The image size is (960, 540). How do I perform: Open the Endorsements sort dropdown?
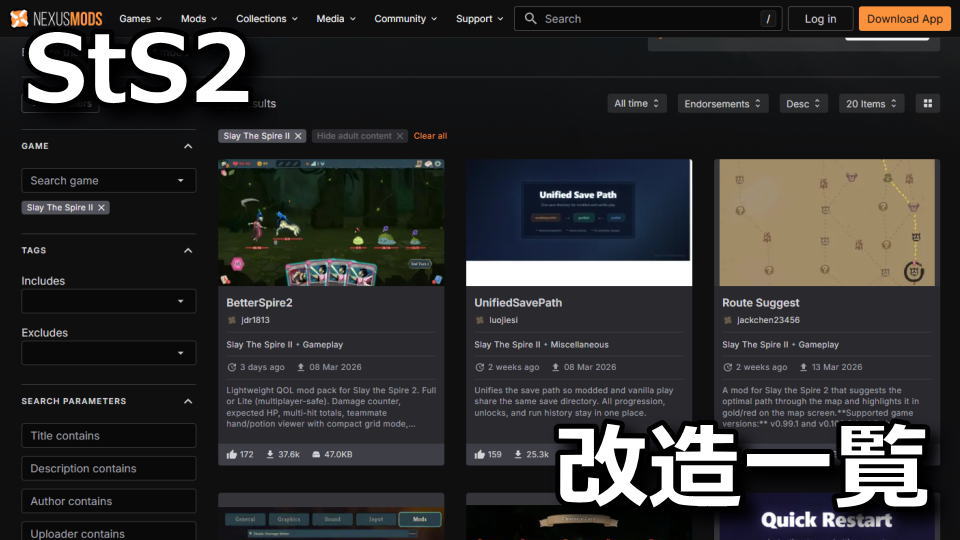(723, 104)
